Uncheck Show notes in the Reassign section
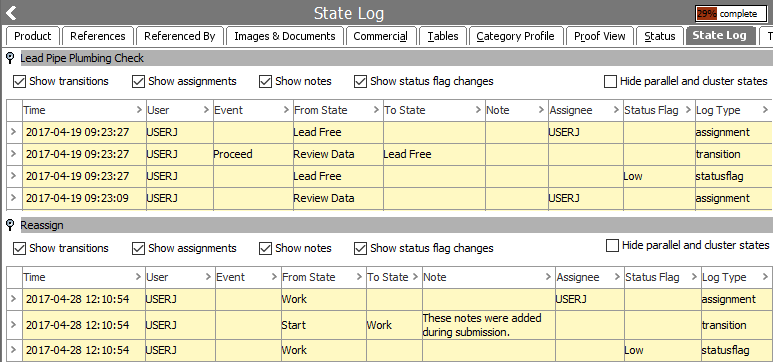Image resolution: width=773 pixels, height=362 pixels. pyautogui.click(x=266, y=249)
